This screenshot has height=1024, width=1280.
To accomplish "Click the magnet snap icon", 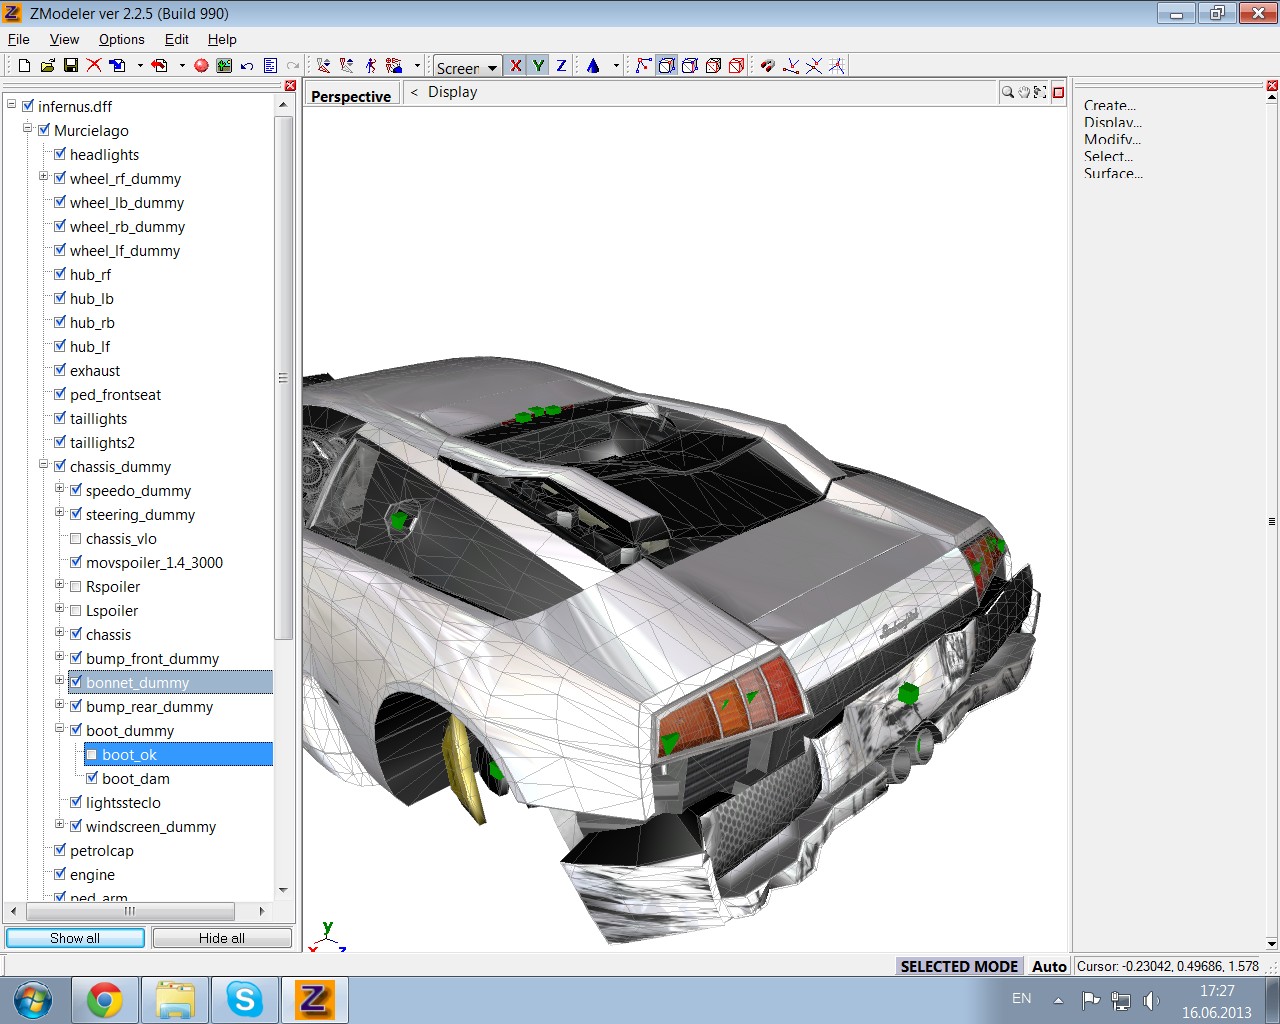I will (767, 65).
